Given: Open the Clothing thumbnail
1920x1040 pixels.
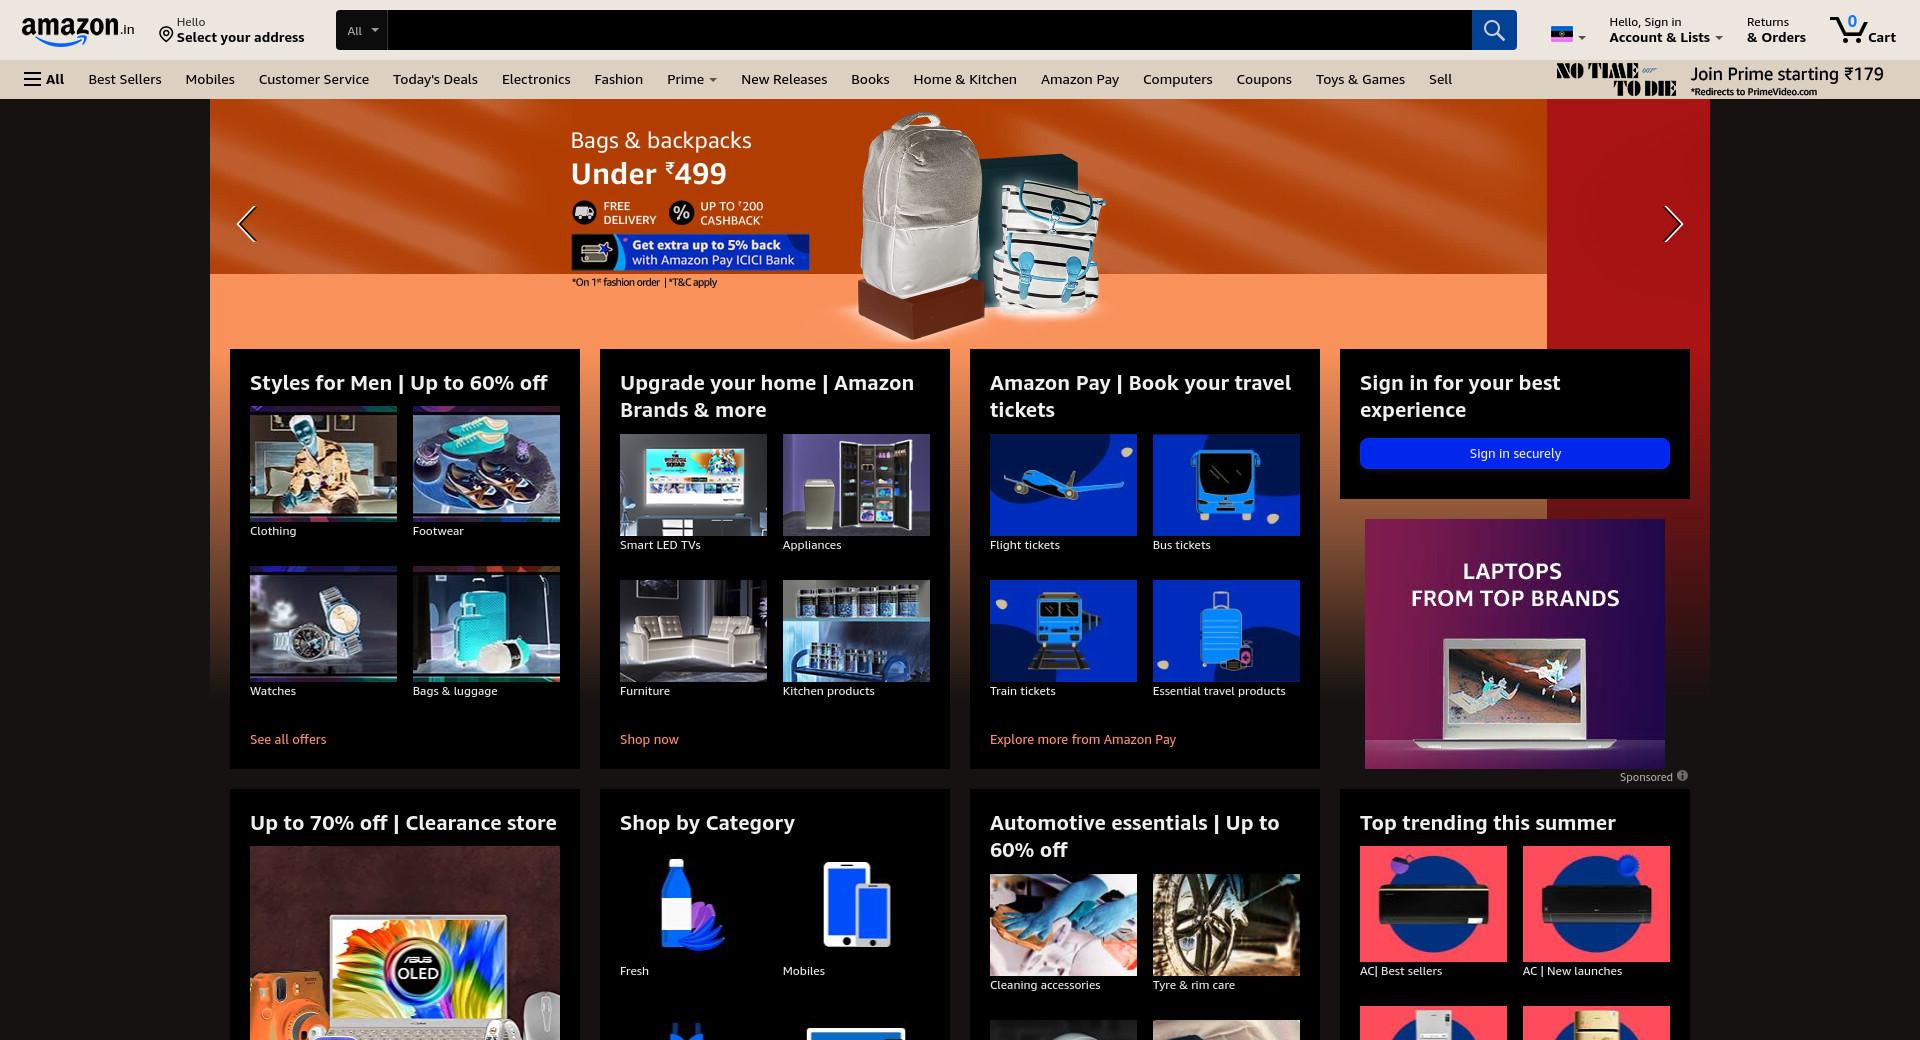Looking at the screenshot, I should pyautogui.click(x=323, y=464).
